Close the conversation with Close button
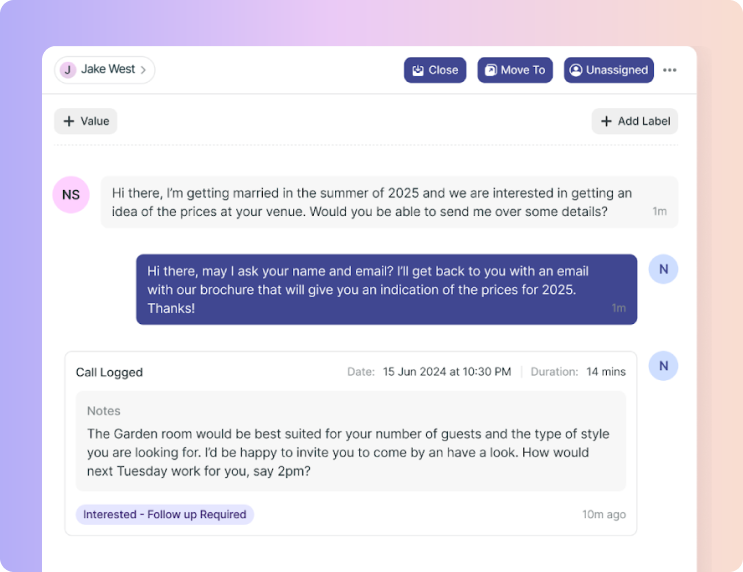The height and width of the screenshot is (572, 743). (435, 70)
